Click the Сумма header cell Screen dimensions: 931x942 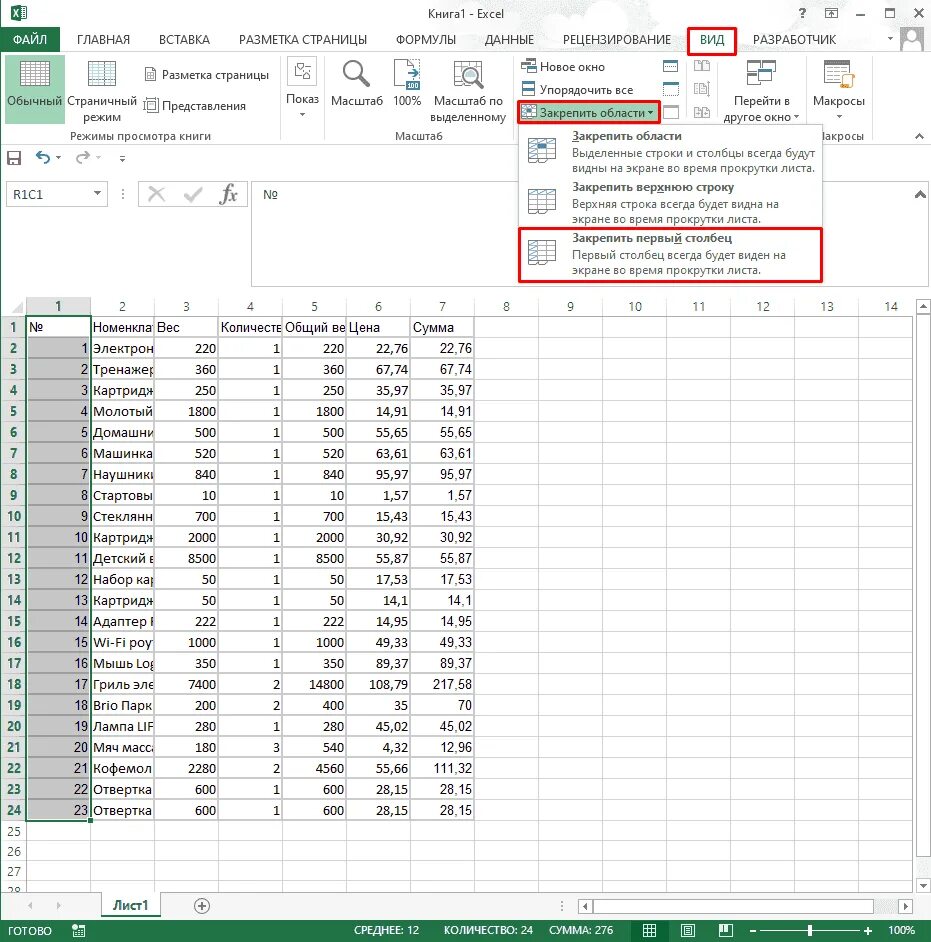click(443, 327)
